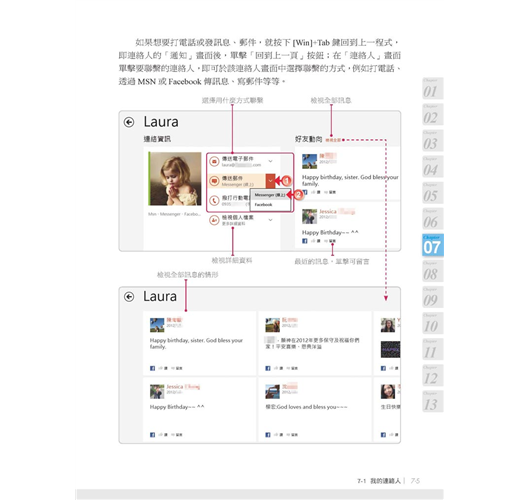Screen dimensions: 520x500
Task: Select the Messenger option in the dropdown list
Action: [270, 195]
